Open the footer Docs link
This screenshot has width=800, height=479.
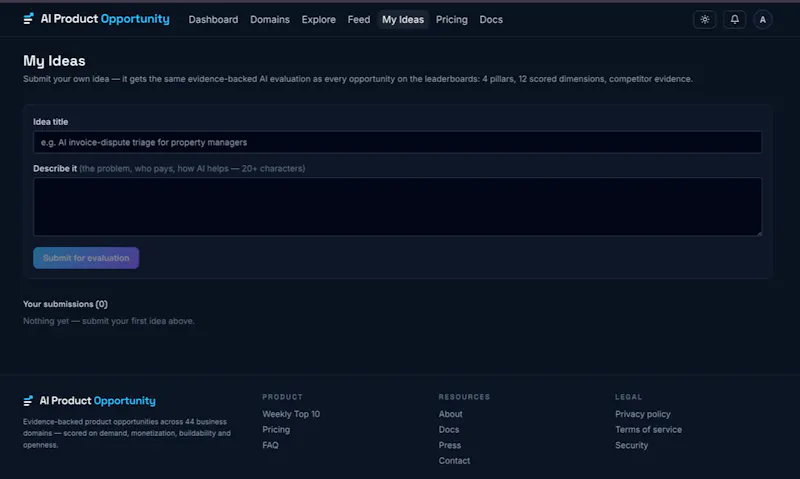click(449, 430)
